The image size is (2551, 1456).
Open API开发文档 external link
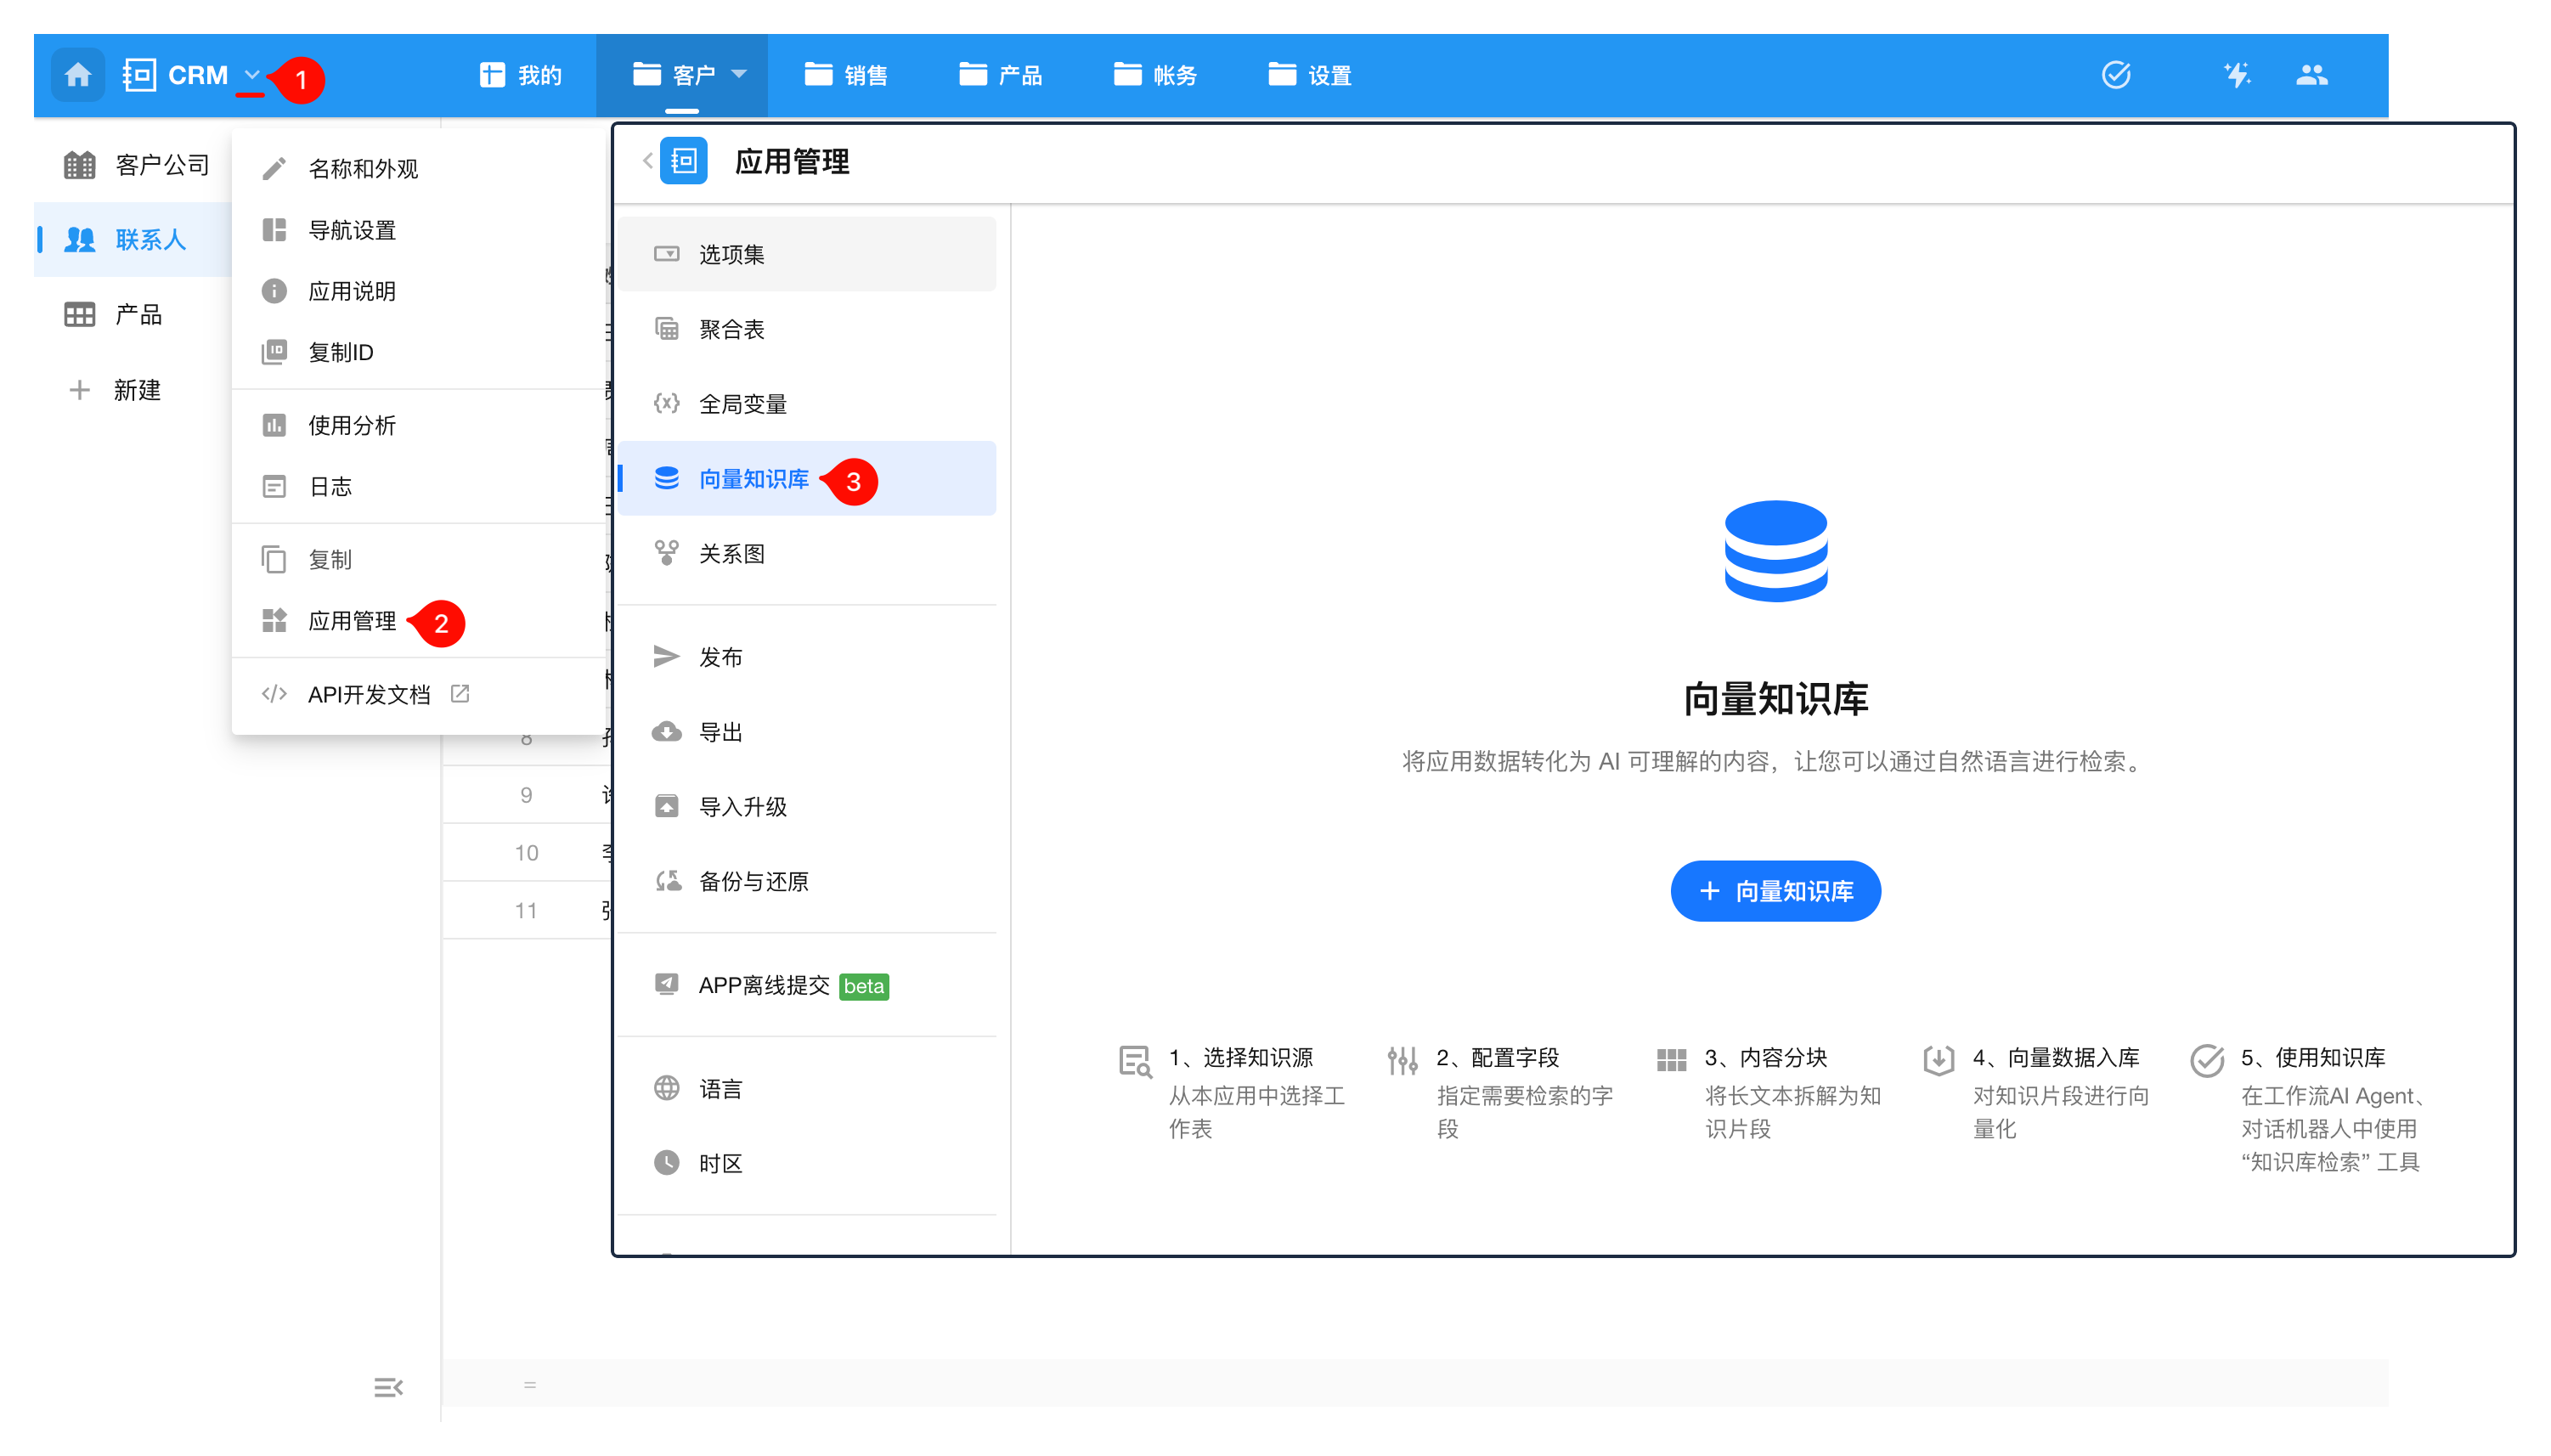coord(368,695)
